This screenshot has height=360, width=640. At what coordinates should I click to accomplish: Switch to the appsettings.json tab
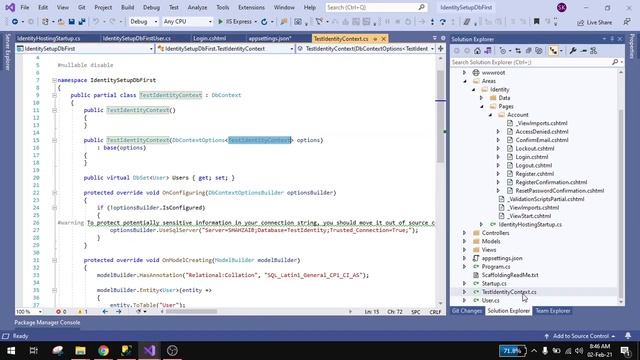coord(270,38)
